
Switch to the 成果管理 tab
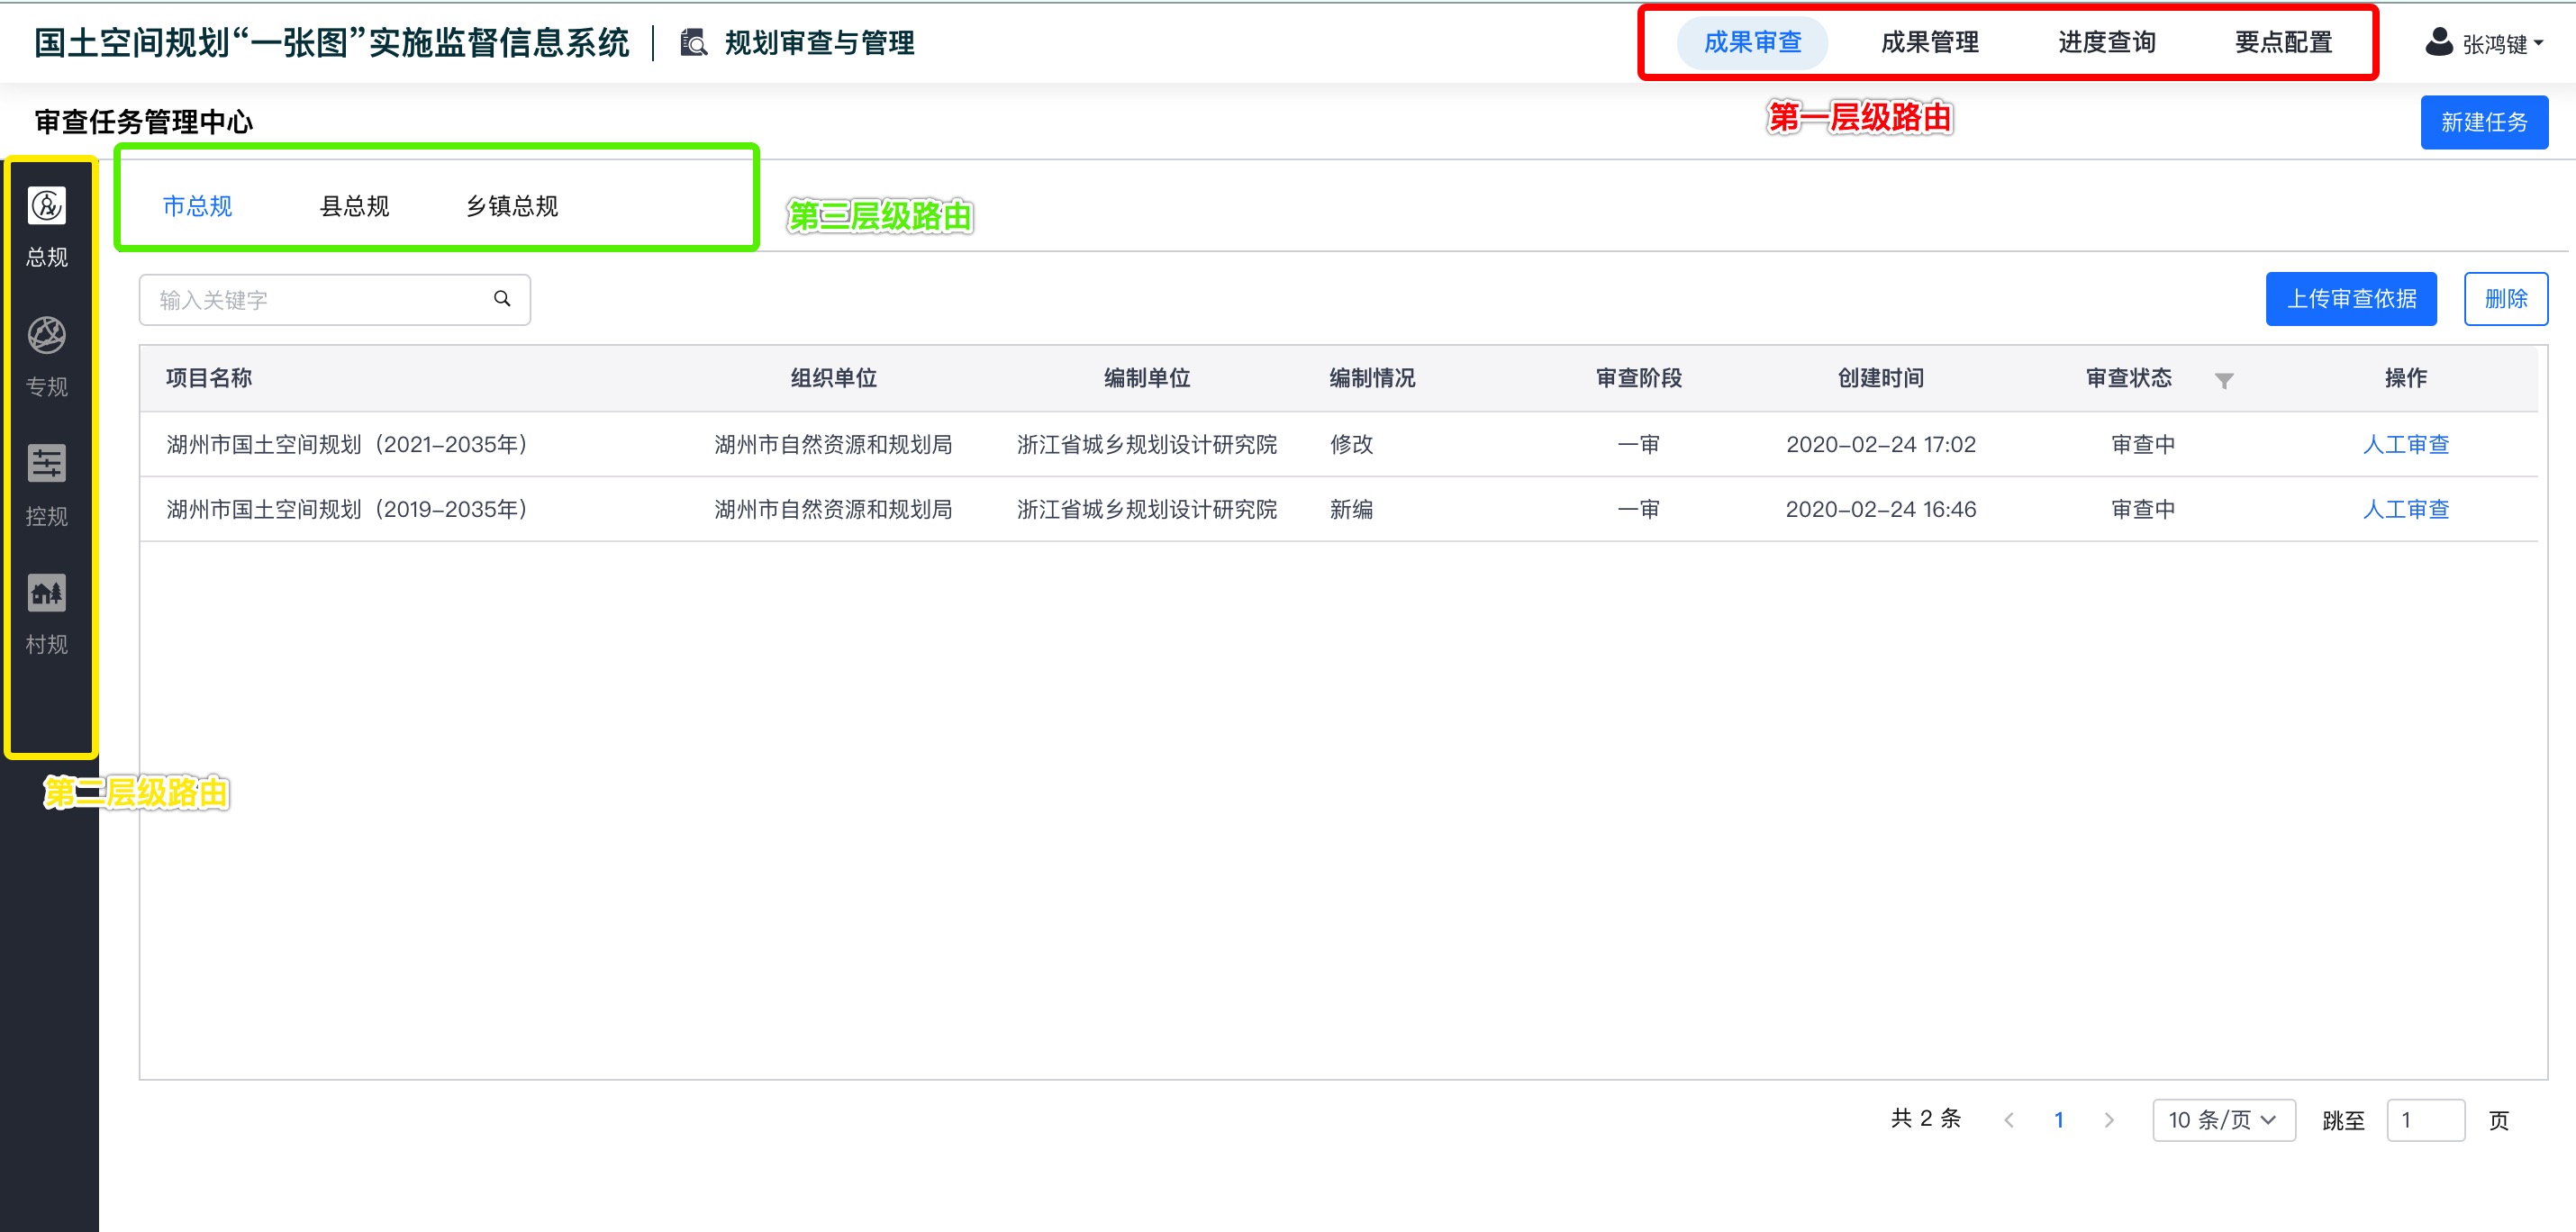tap(1930, 42)
